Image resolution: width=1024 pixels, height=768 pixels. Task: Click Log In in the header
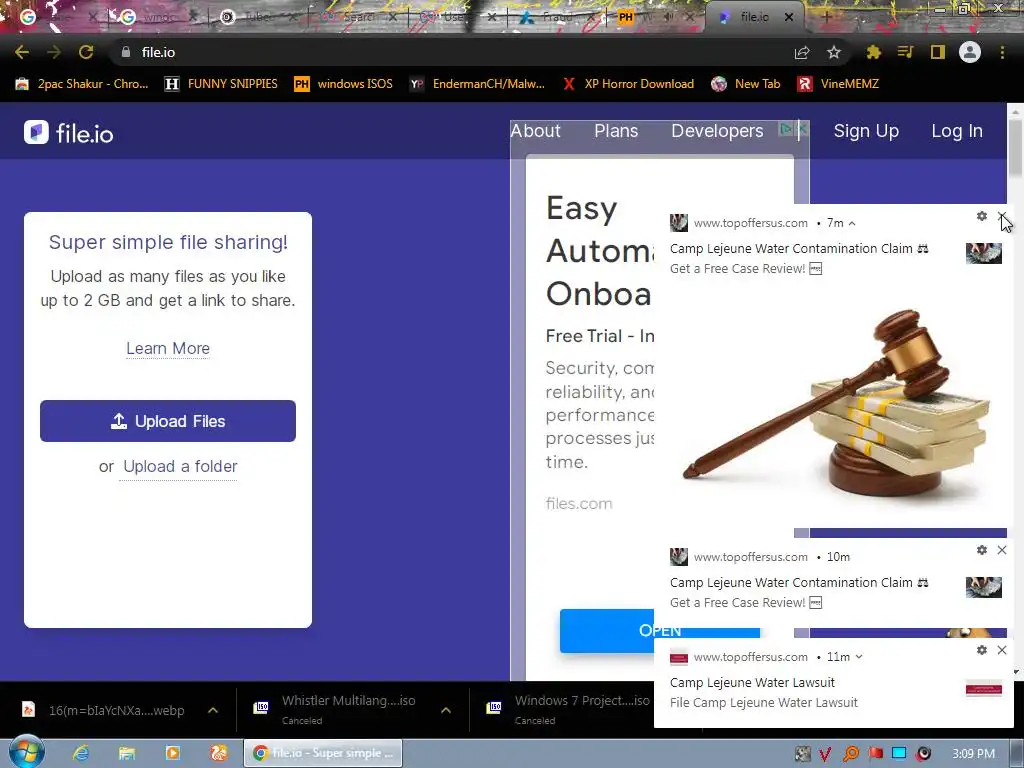957,131
